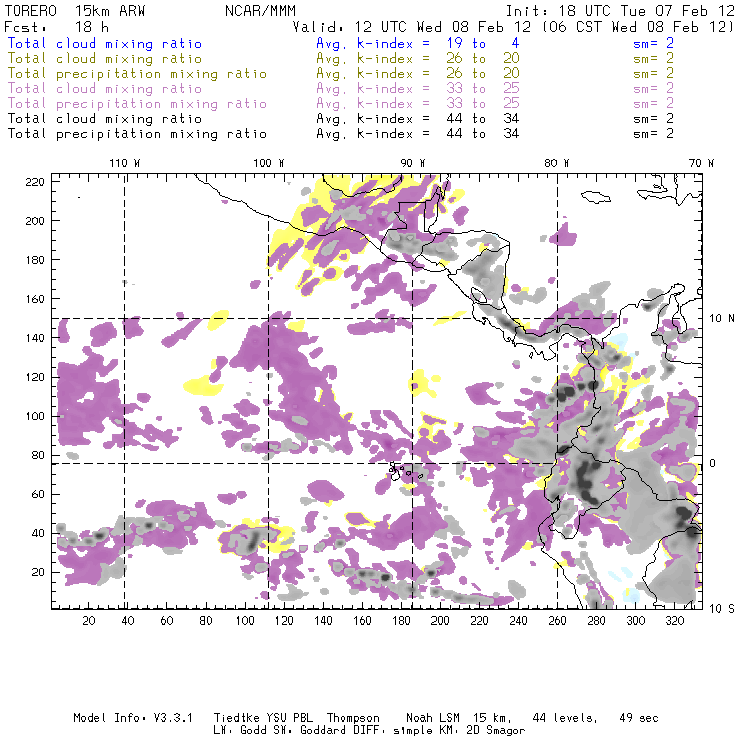740x740 pixels.
Task: Select the y-axis tick label "100"
Action: click(35, 416)
